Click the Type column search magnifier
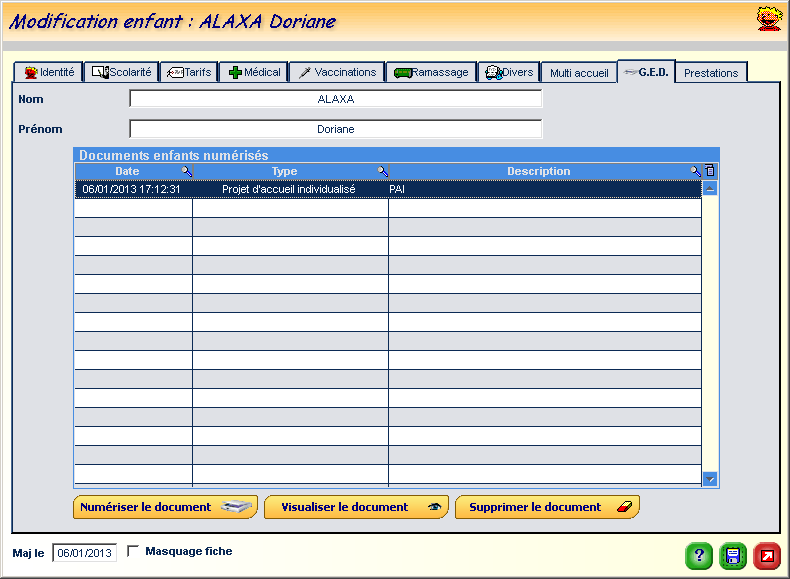 pos(382,171)
